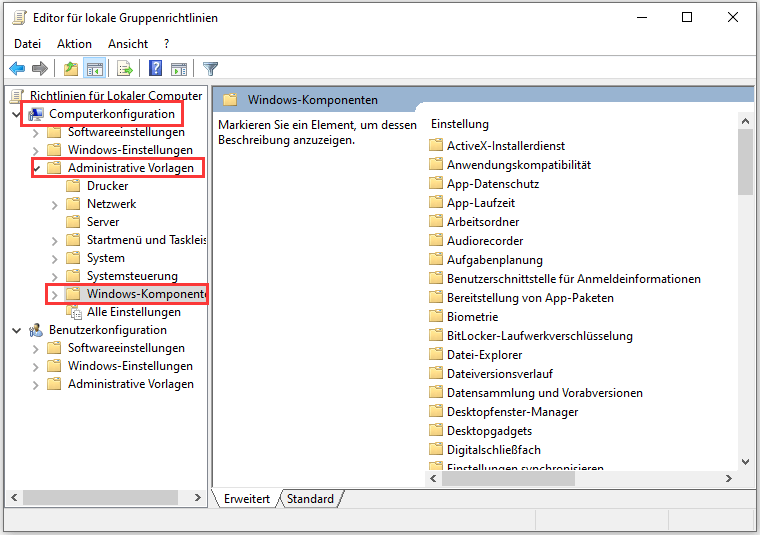This screenshot has width=760, height=535.
Task: Toggle the console tree pane toolbar icon
Action: pos(95,69)
